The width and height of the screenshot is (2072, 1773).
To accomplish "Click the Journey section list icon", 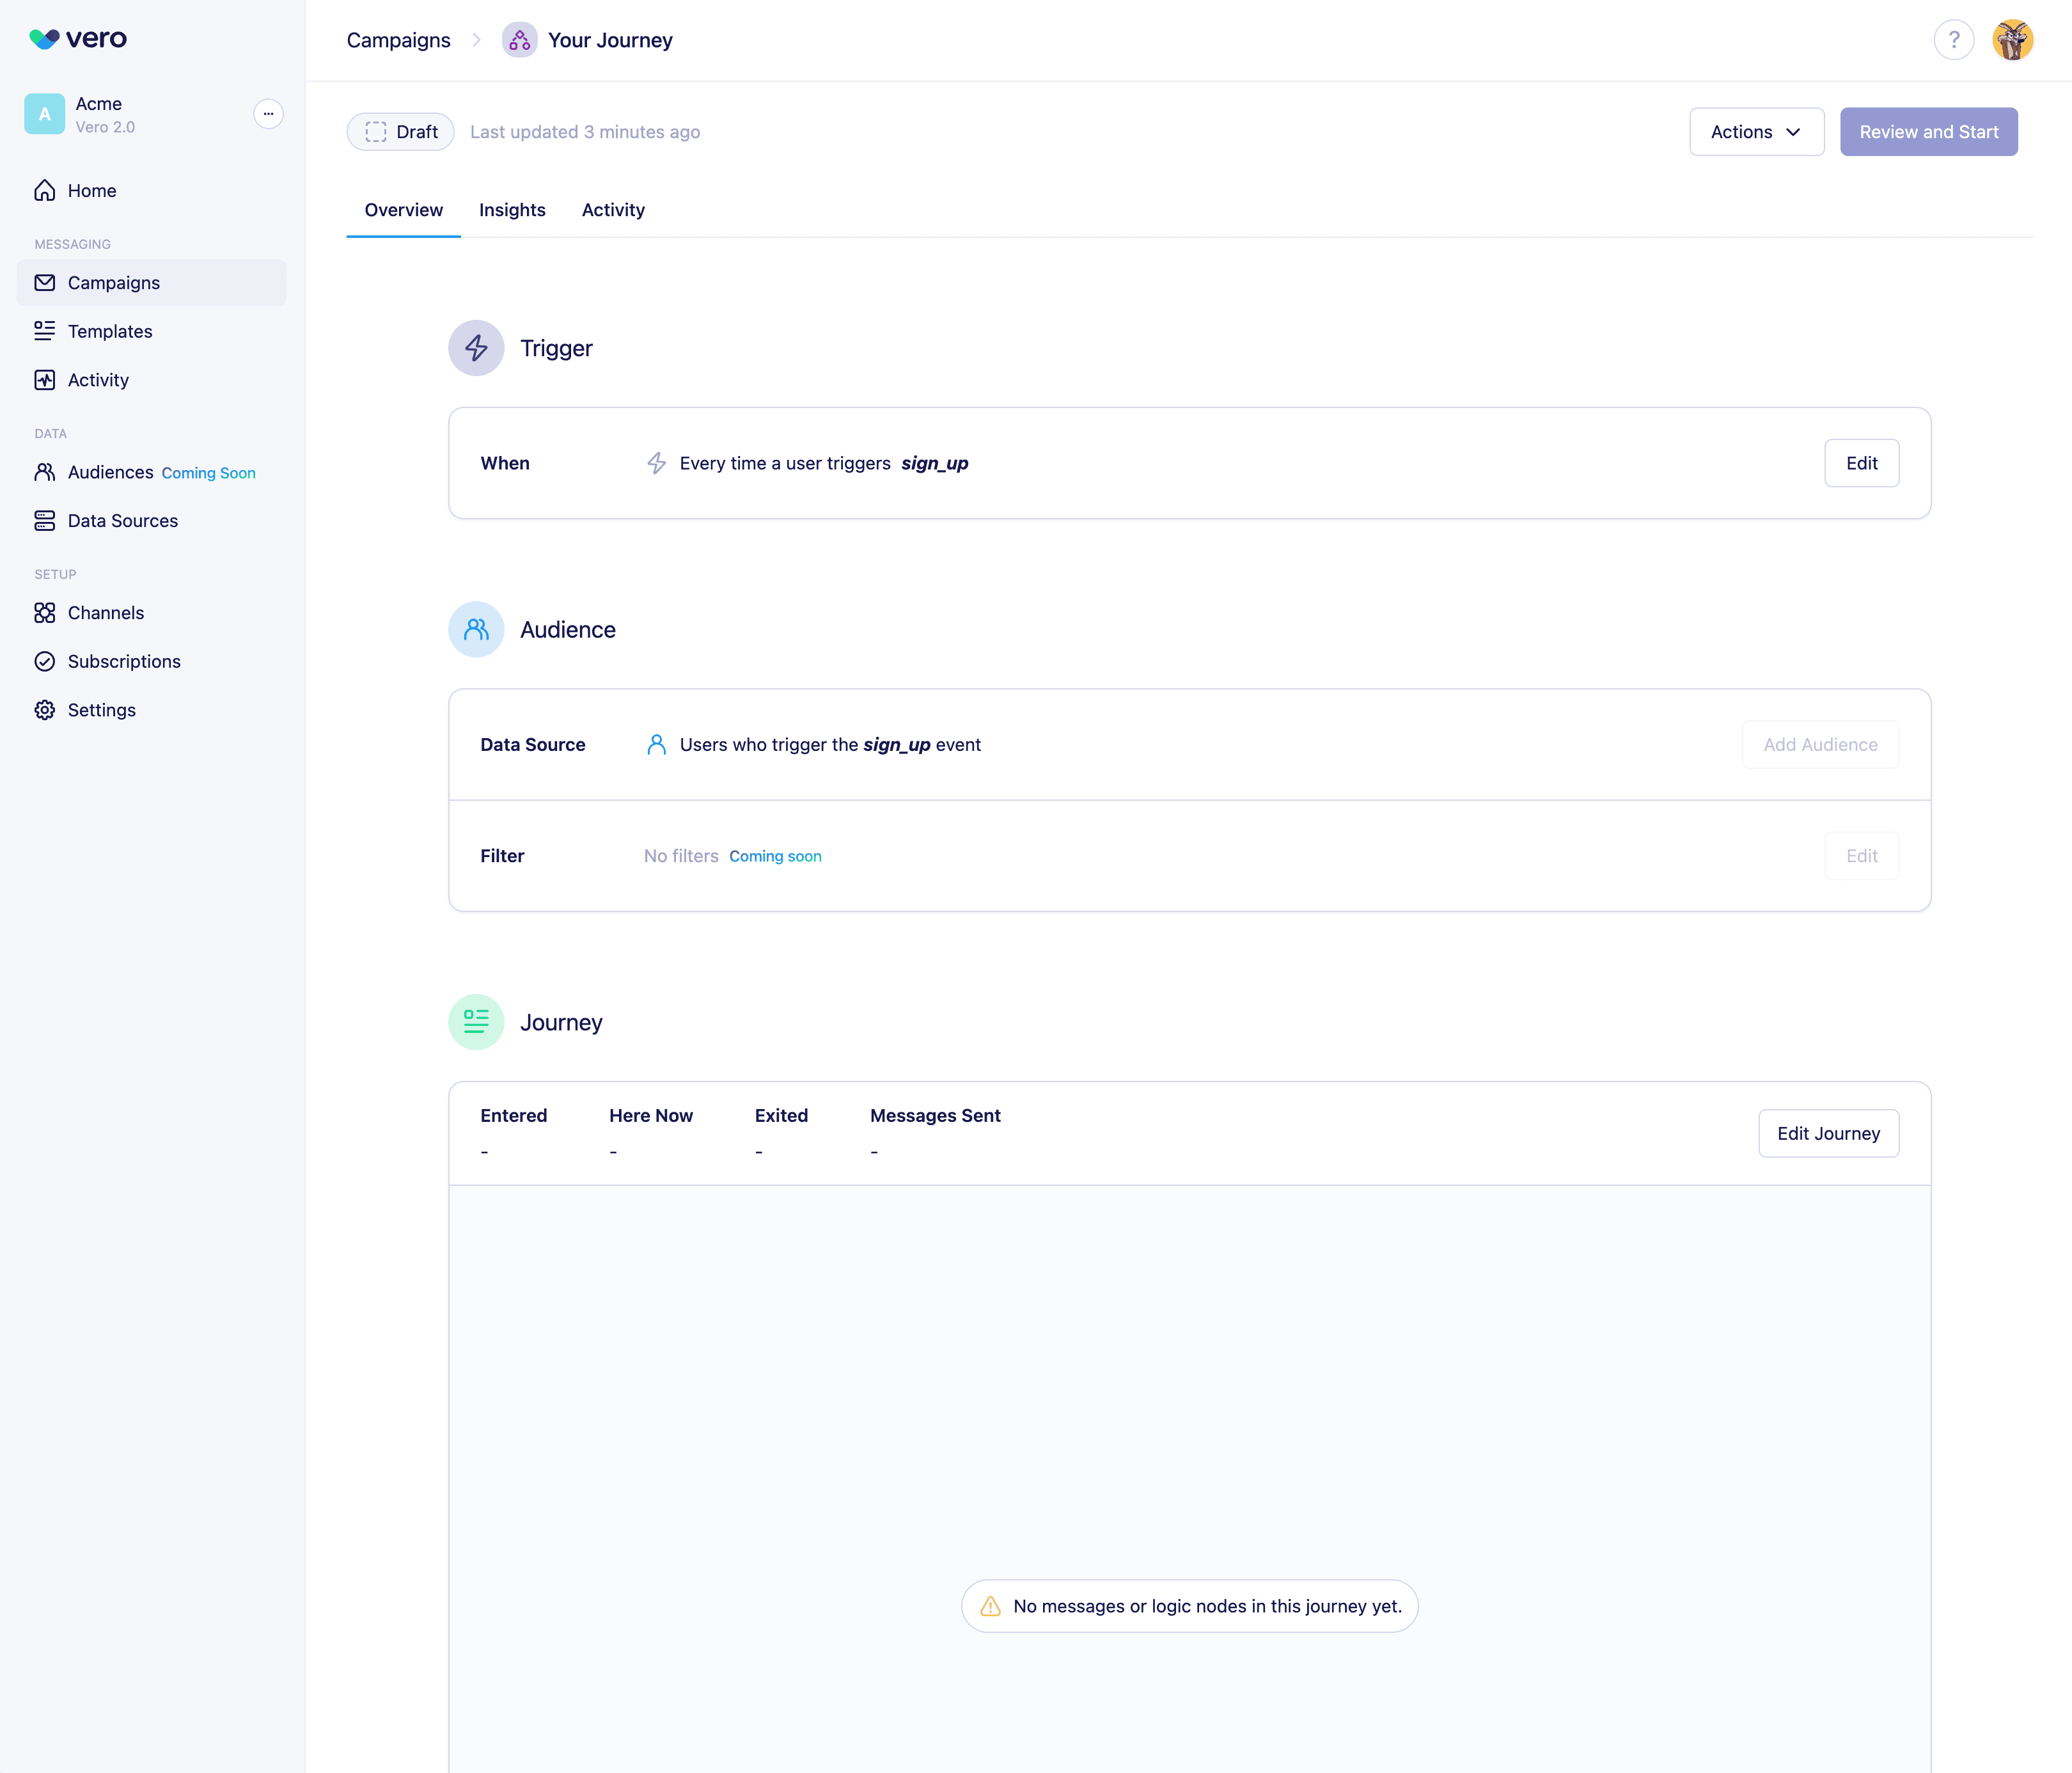I will coord(476,1021).
